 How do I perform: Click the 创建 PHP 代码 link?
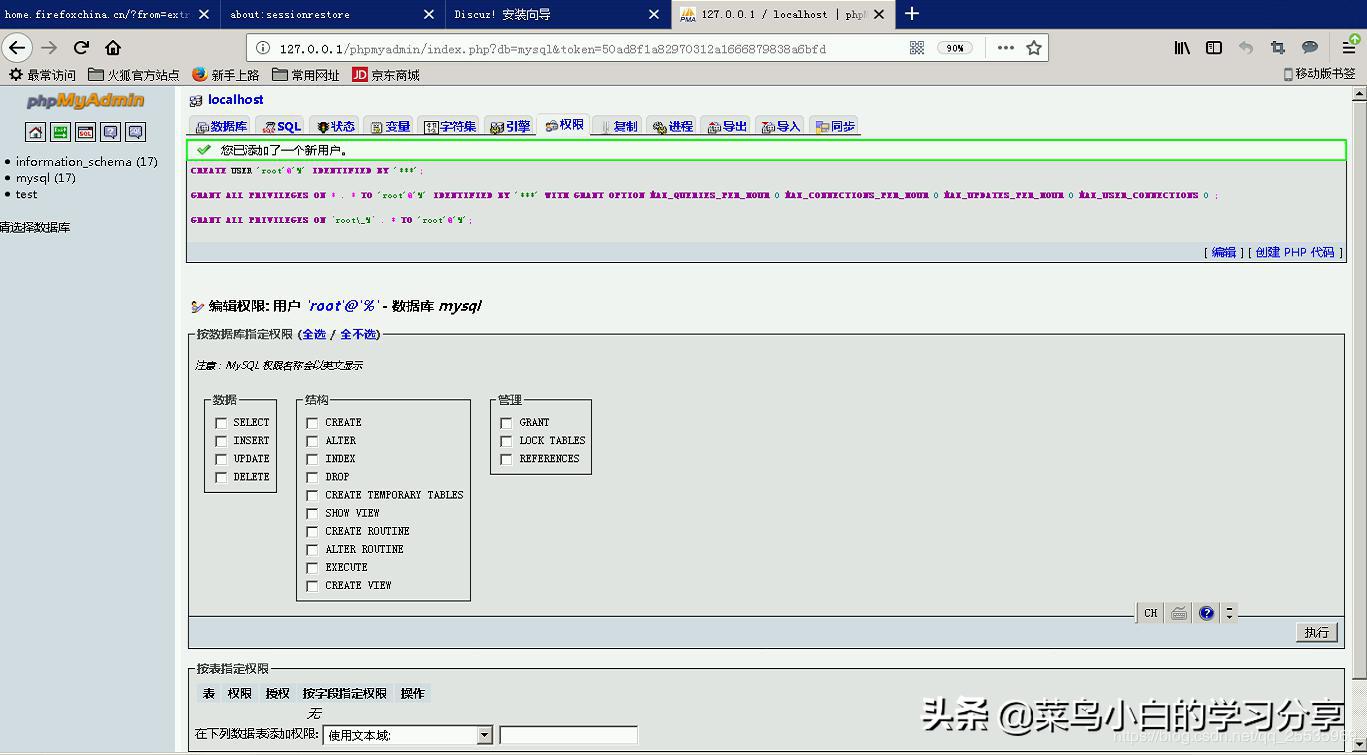click(x=1295, y=252)
